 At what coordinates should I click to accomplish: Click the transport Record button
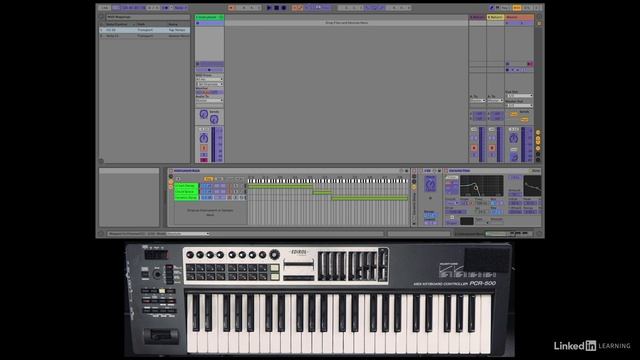tap(284, 8)
